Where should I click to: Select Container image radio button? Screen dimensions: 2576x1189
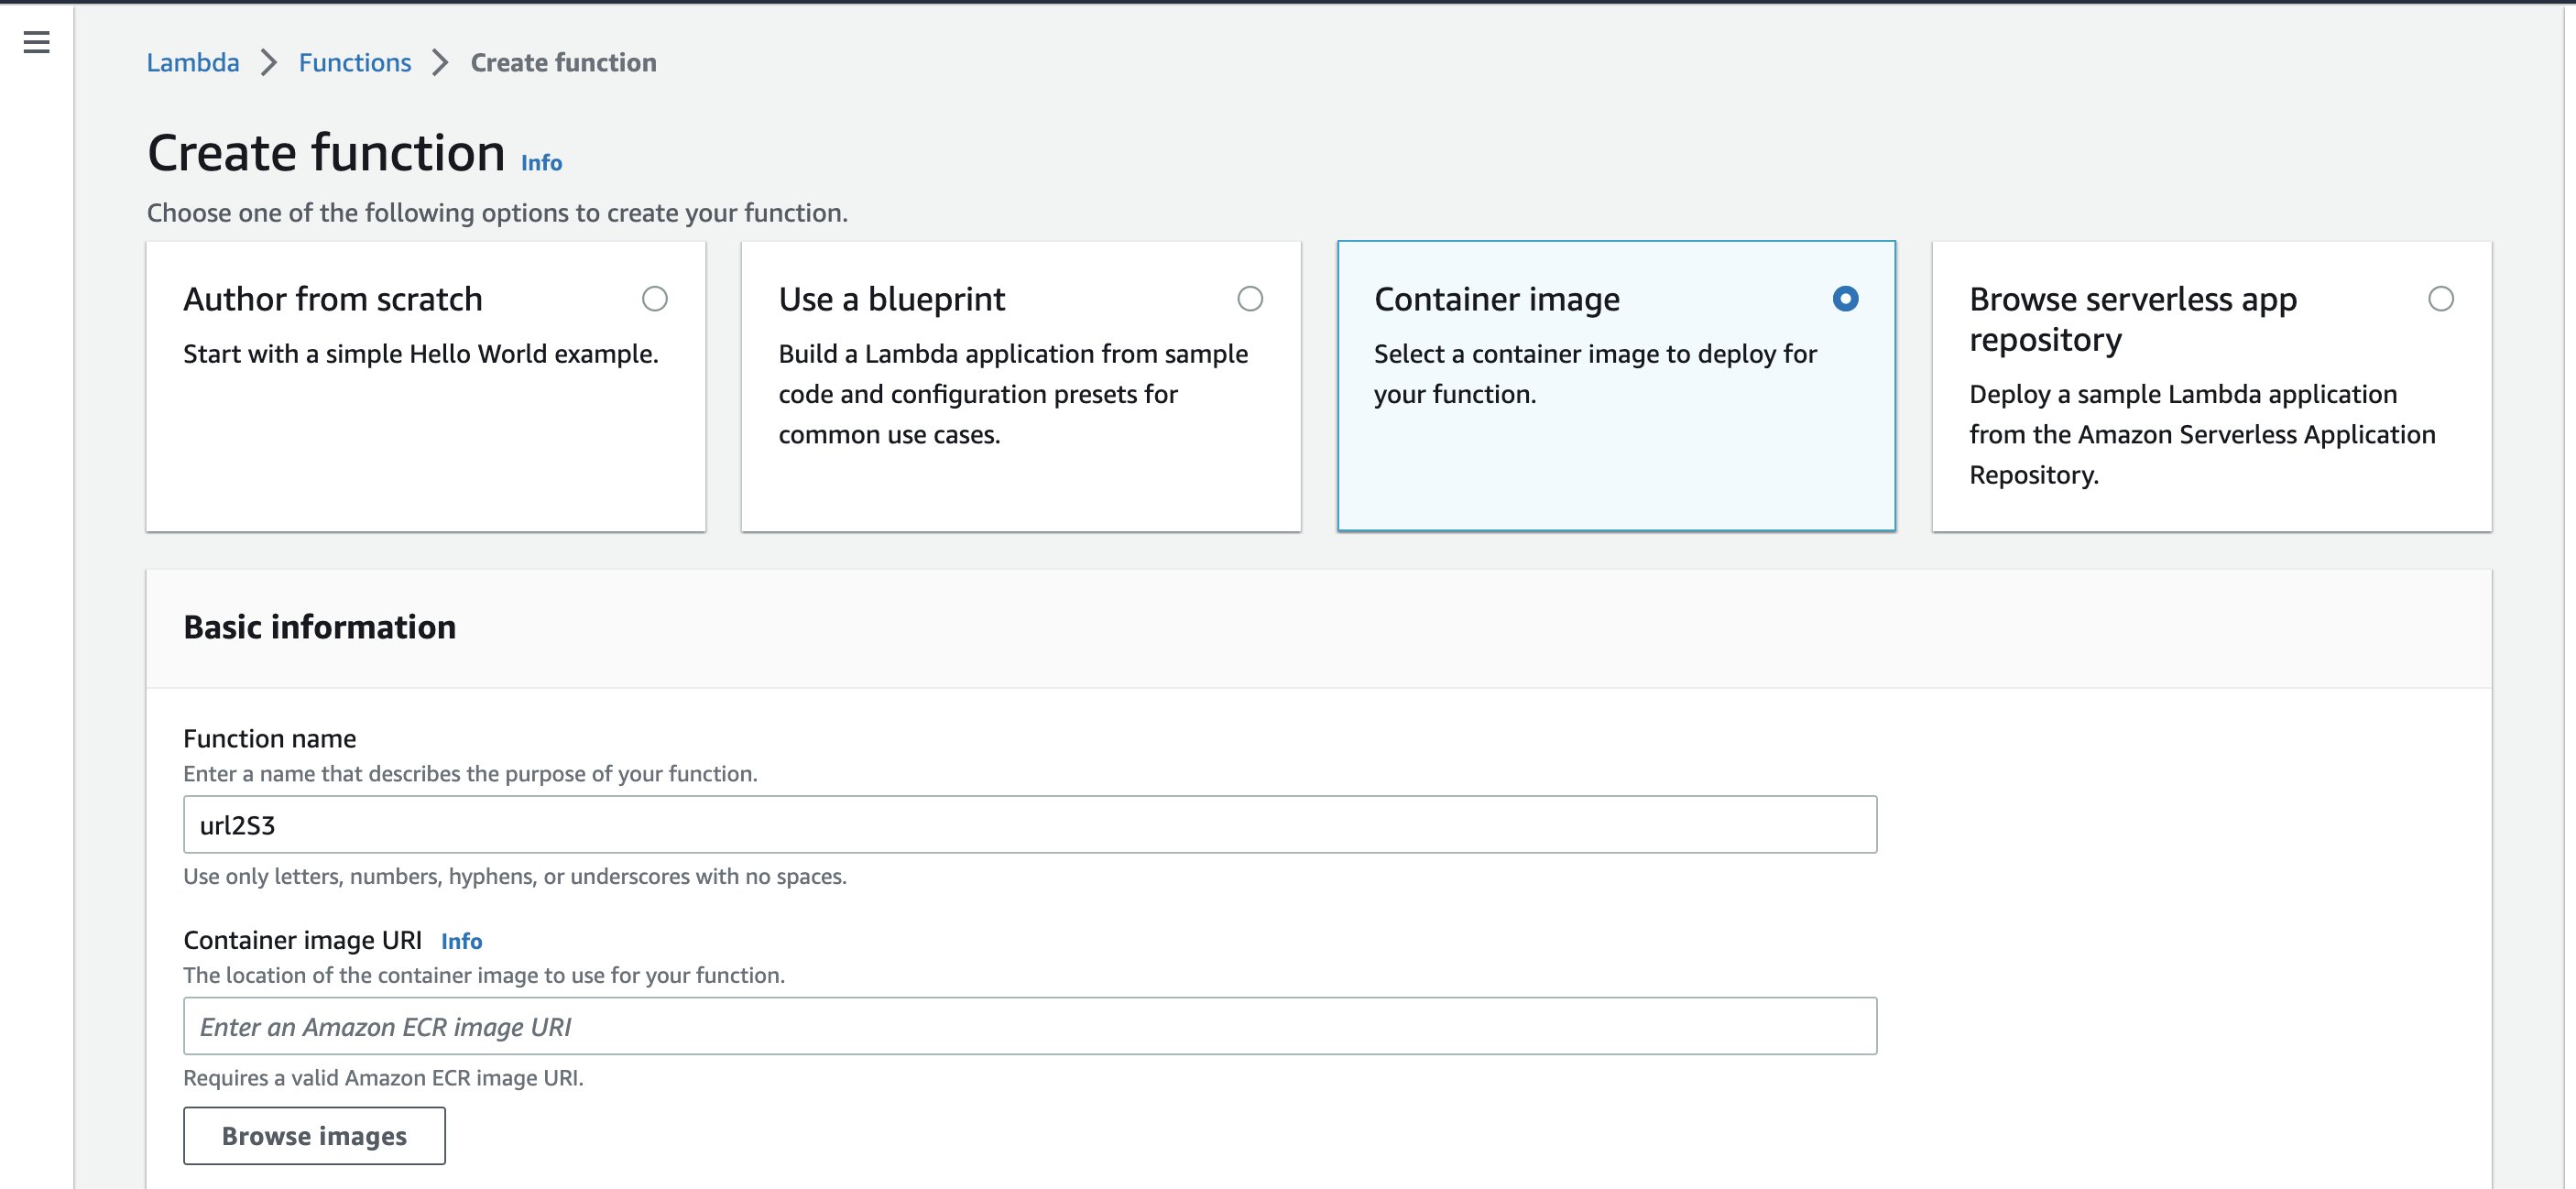(x=1846, y=299)
